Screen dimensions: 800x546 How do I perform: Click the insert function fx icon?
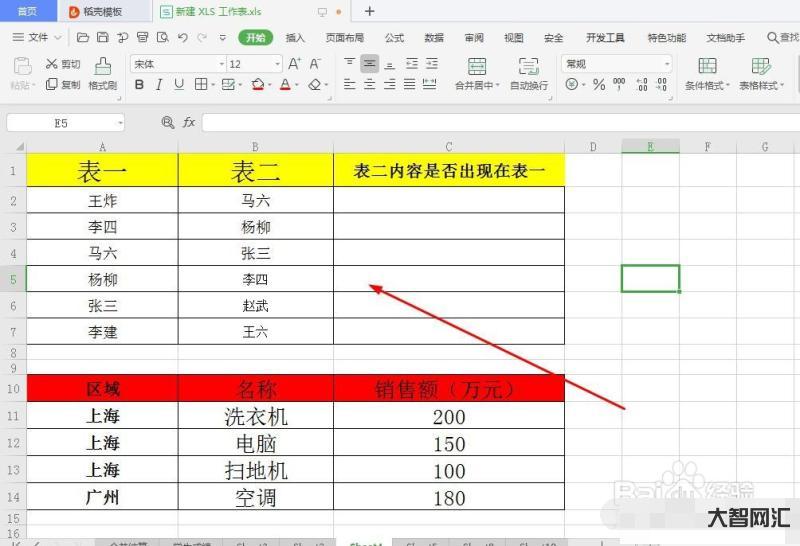coord(188,122)
